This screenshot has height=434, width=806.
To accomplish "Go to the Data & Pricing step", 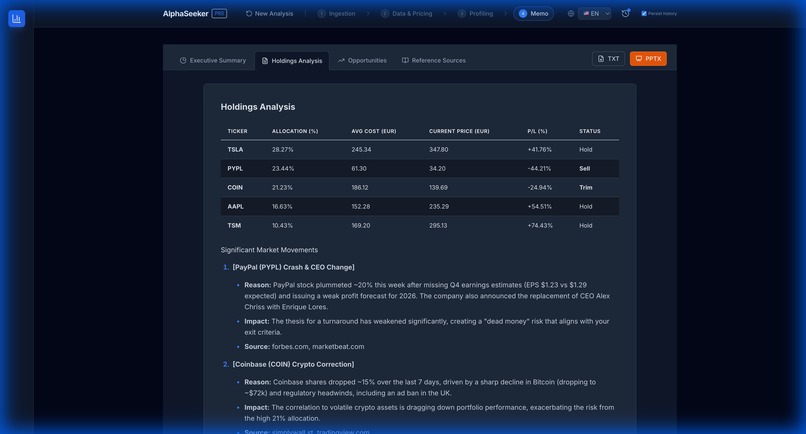I will point(407,14).
